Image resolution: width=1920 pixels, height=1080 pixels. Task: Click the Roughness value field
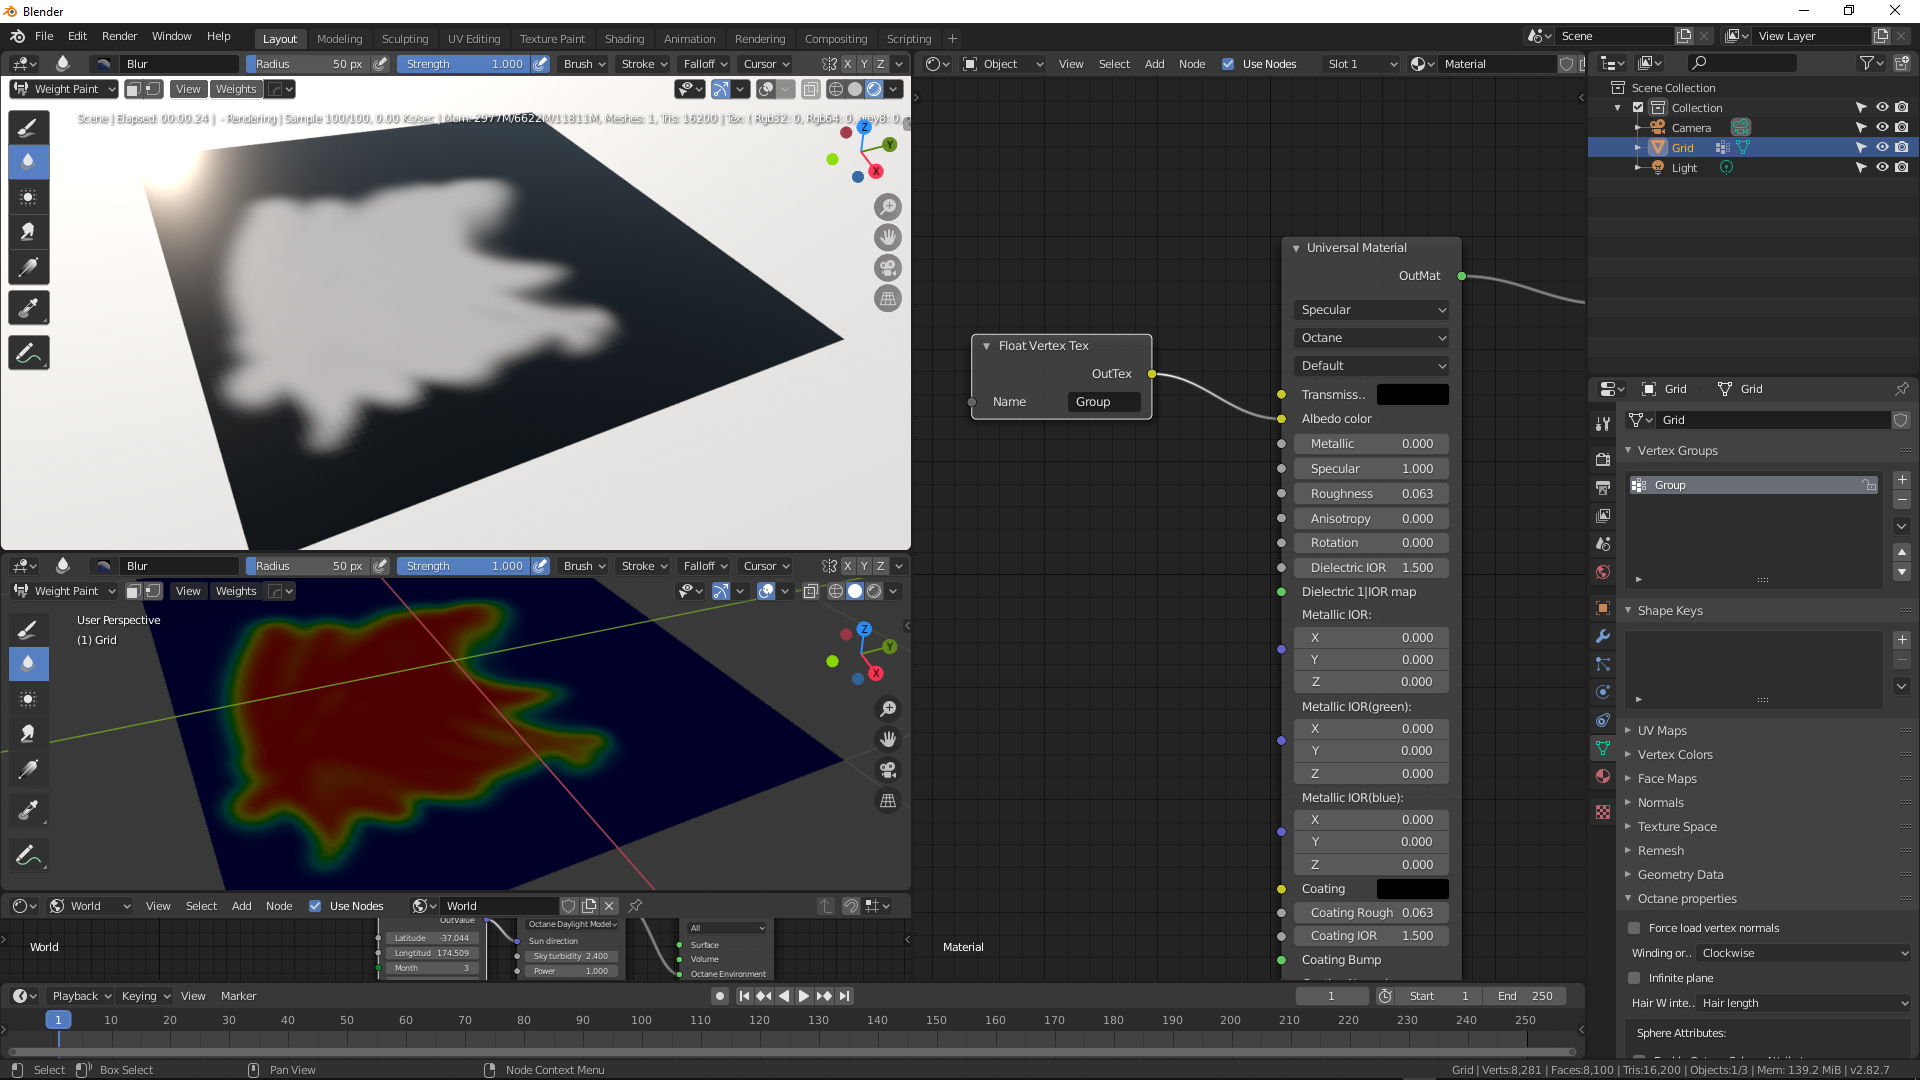click(1371, 494)
